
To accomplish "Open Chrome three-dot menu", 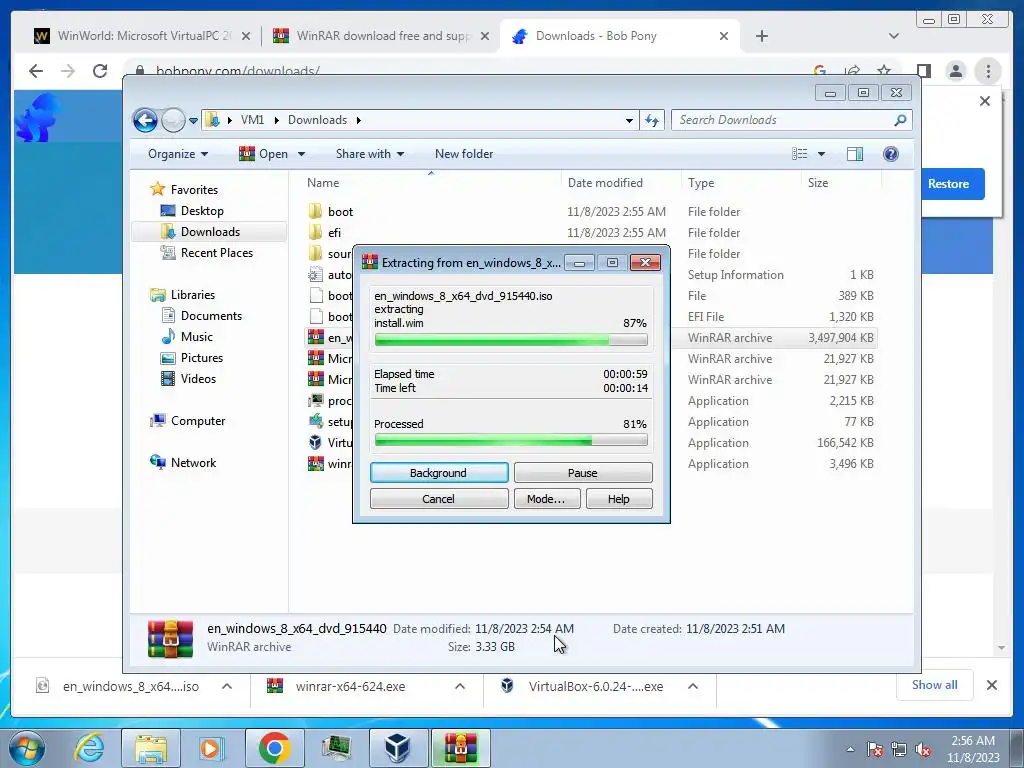I will point(988,71).
